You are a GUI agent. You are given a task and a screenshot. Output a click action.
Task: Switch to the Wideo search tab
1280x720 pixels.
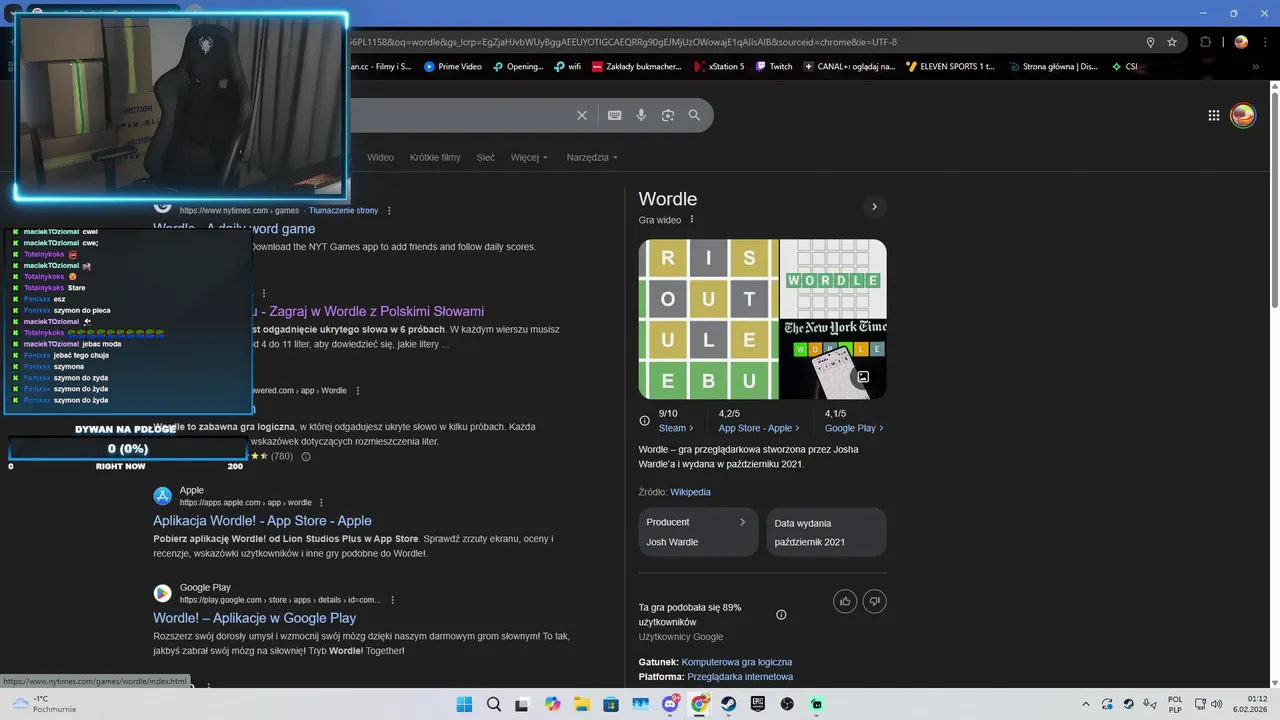380,157
